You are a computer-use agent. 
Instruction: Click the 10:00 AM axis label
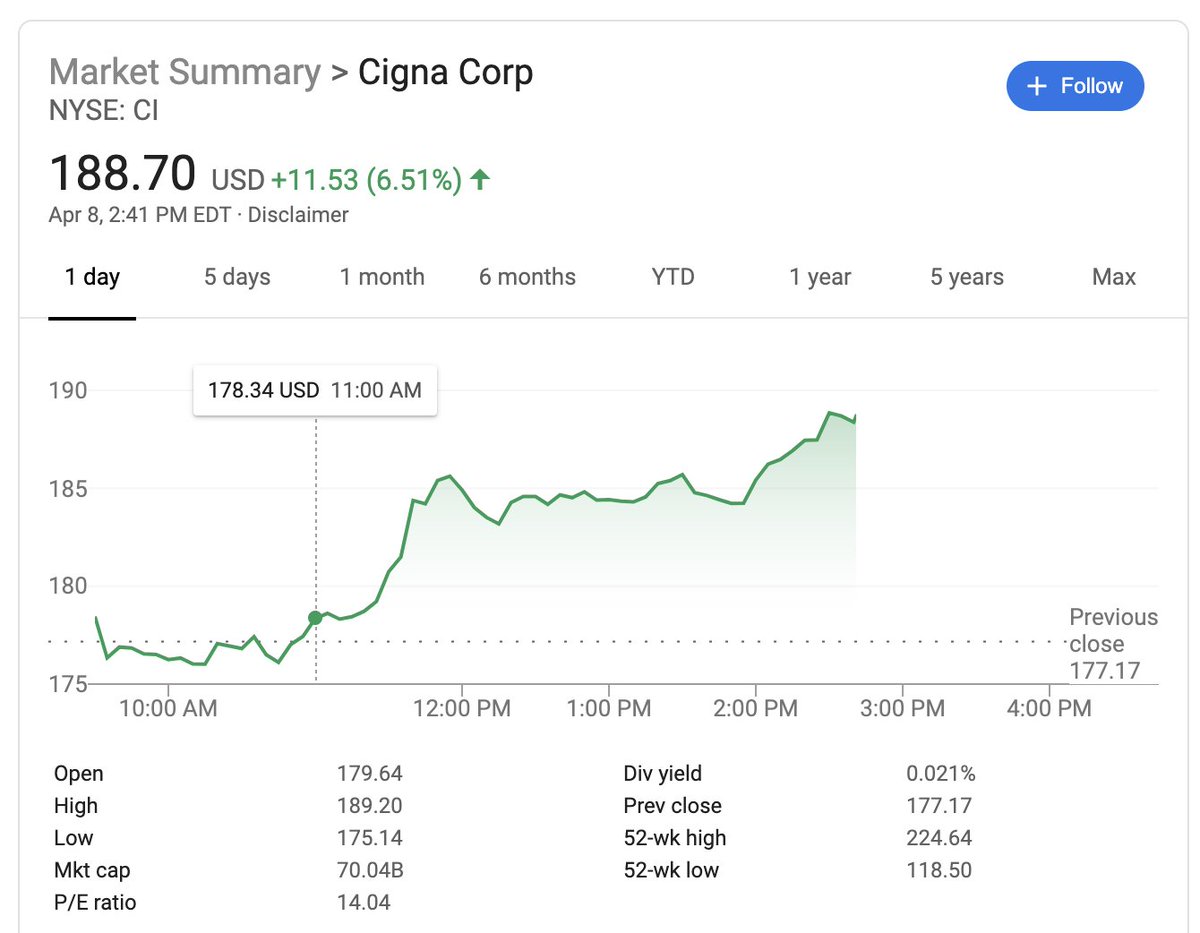(x=167, y=709)
